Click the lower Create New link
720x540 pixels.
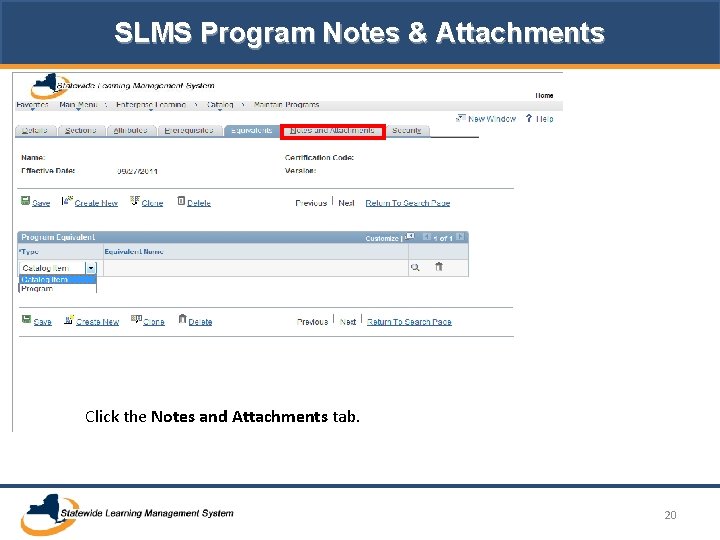[97, 322]
